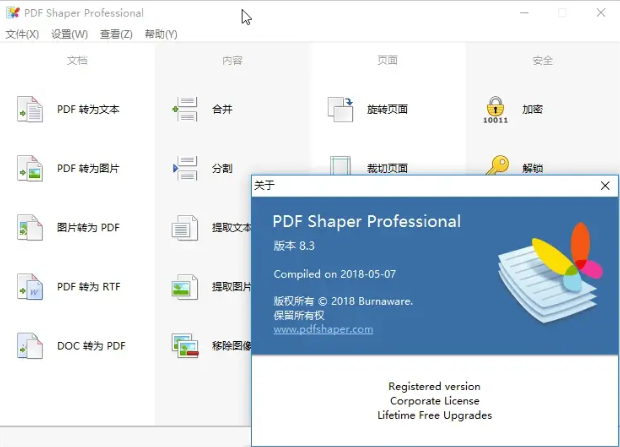Screen dimensions: 620x447
Task: Open the 帮助(Y) menu
Action: pyautogui.click(x=161, y=34)
